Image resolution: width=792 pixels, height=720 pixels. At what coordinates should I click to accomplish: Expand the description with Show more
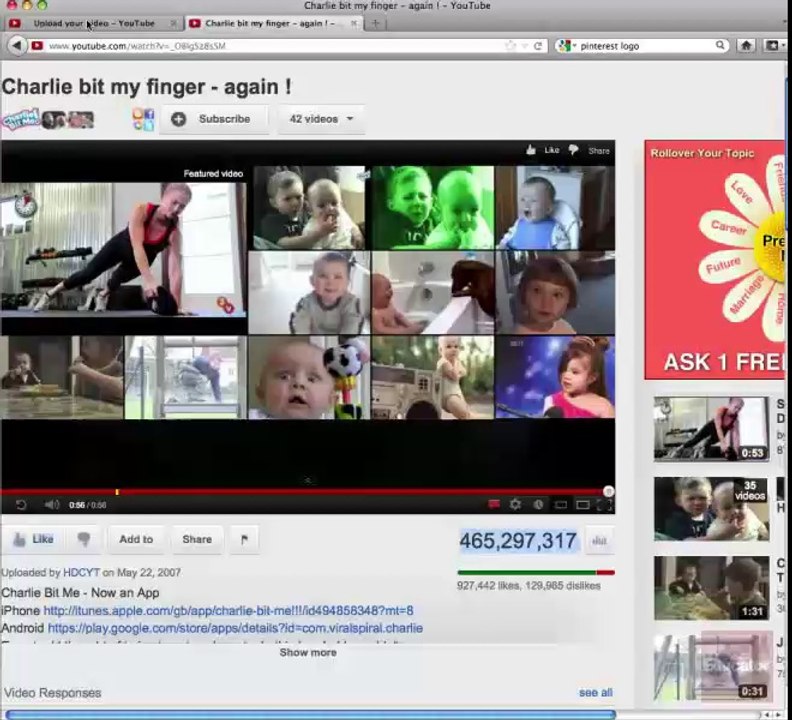coord(308,652)
